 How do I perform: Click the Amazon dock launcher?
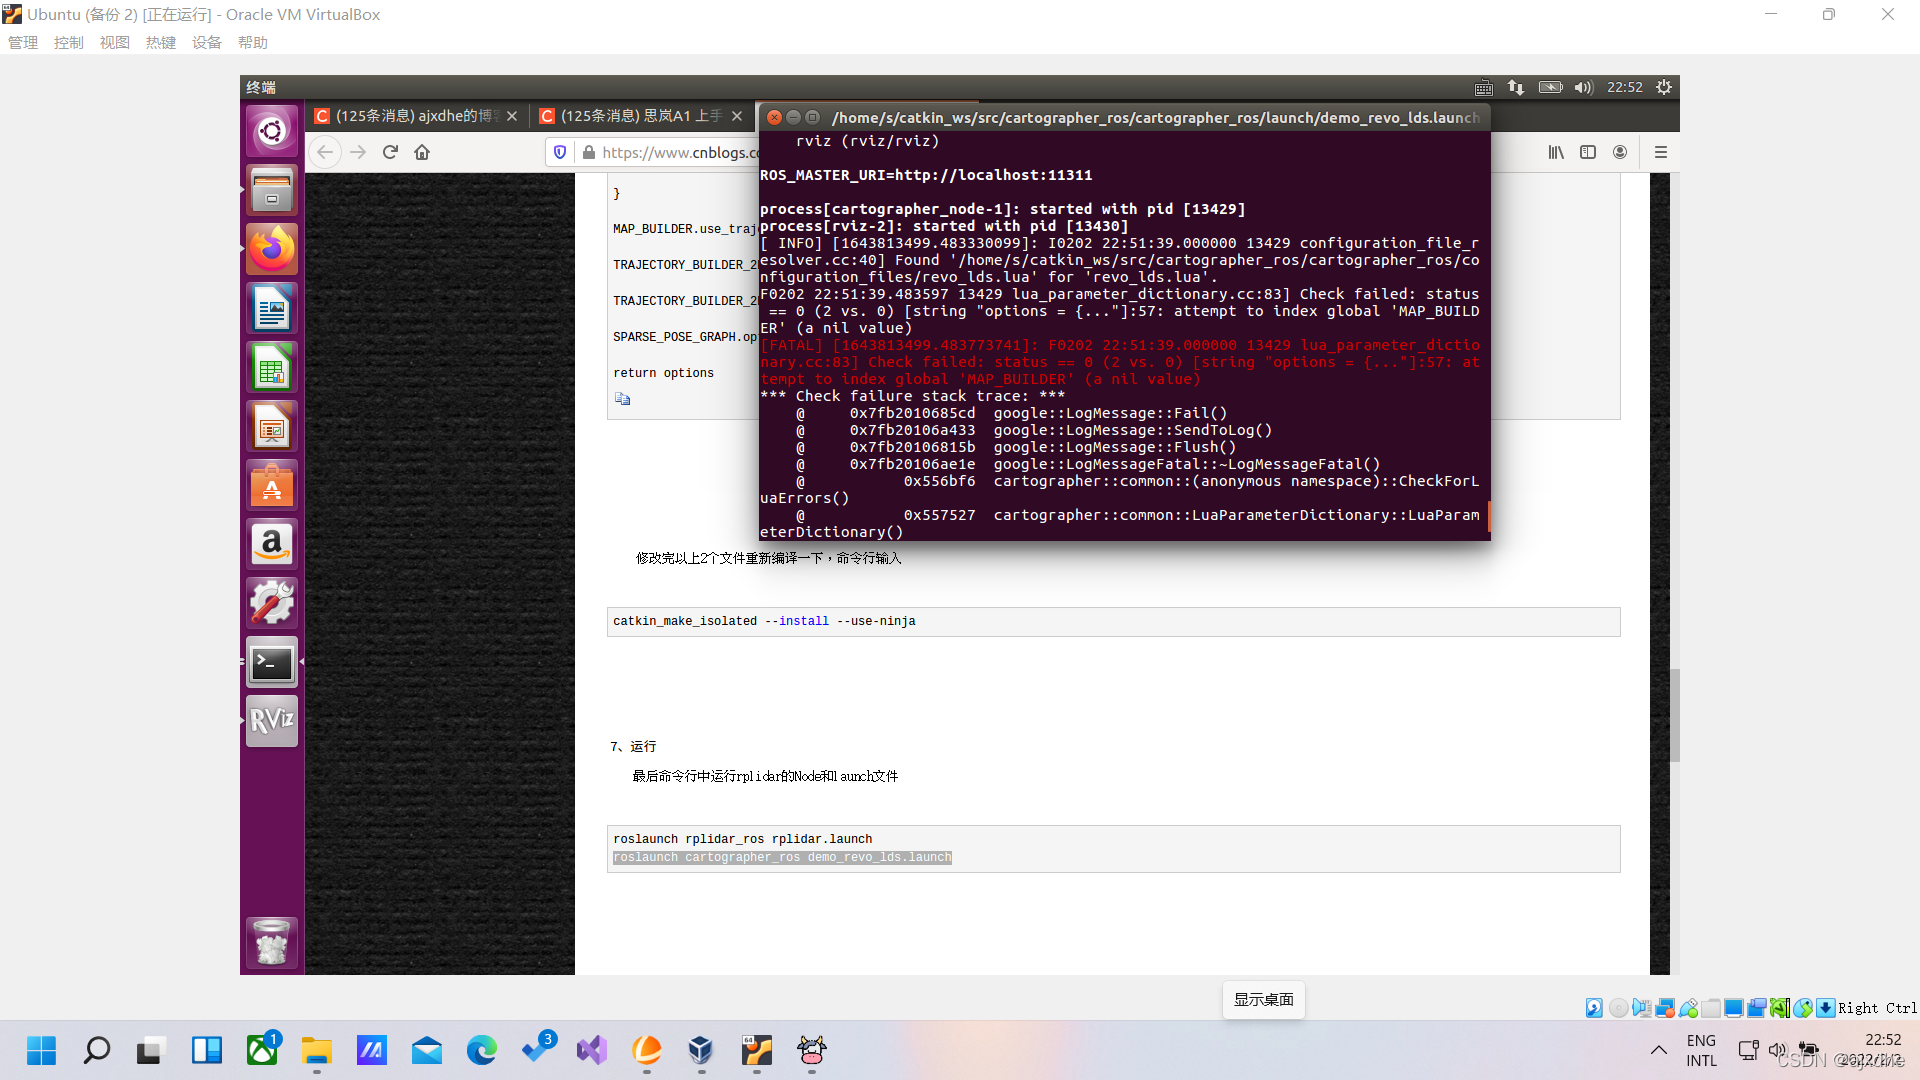tap(272, 545)
